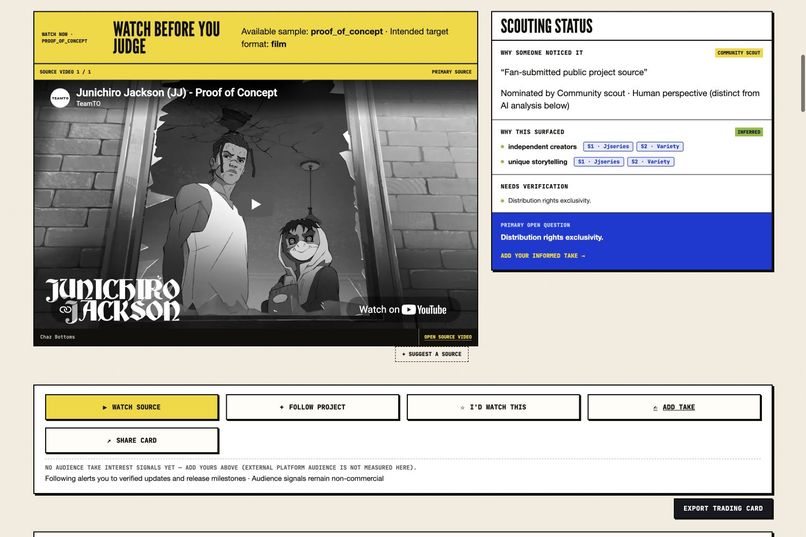
Task: Click the Watch Source button
Action: [132, 407]
